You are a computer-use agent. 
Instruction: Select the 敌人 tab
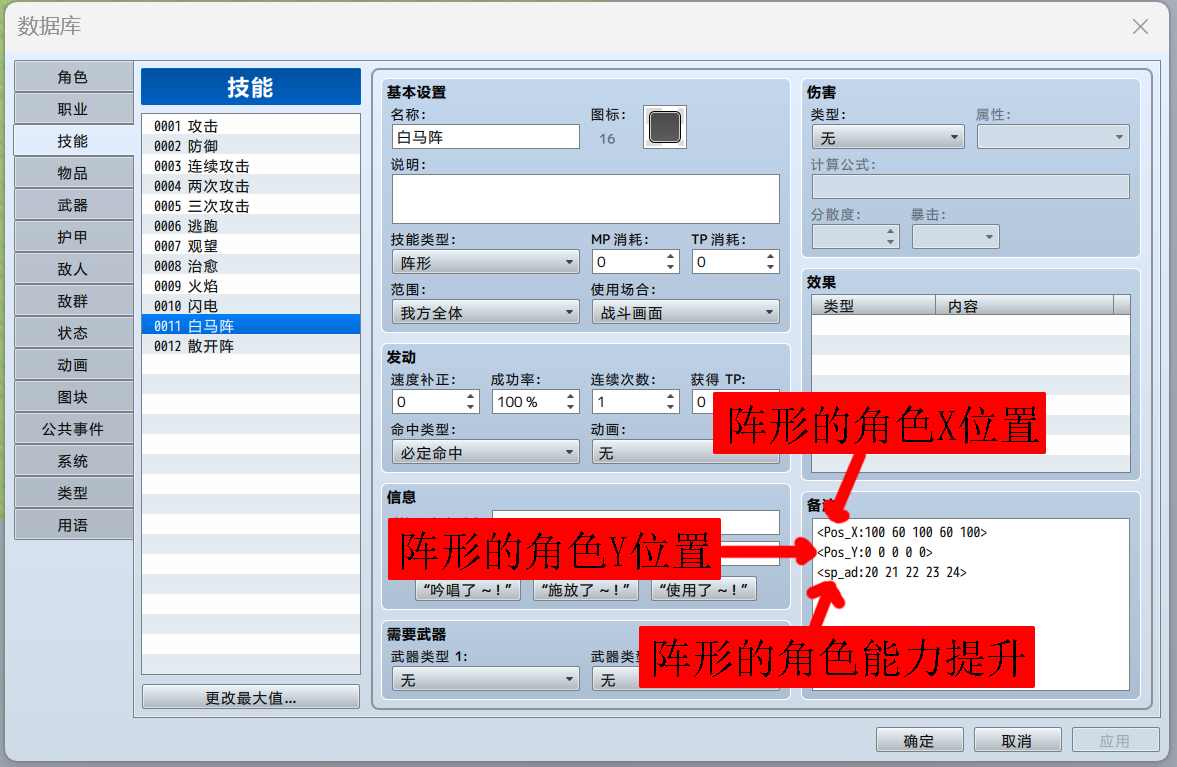74,269
